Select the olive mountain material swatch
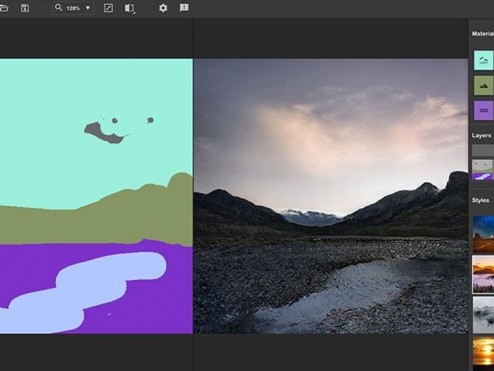This screenshot has height=371, width=494. 483,85
